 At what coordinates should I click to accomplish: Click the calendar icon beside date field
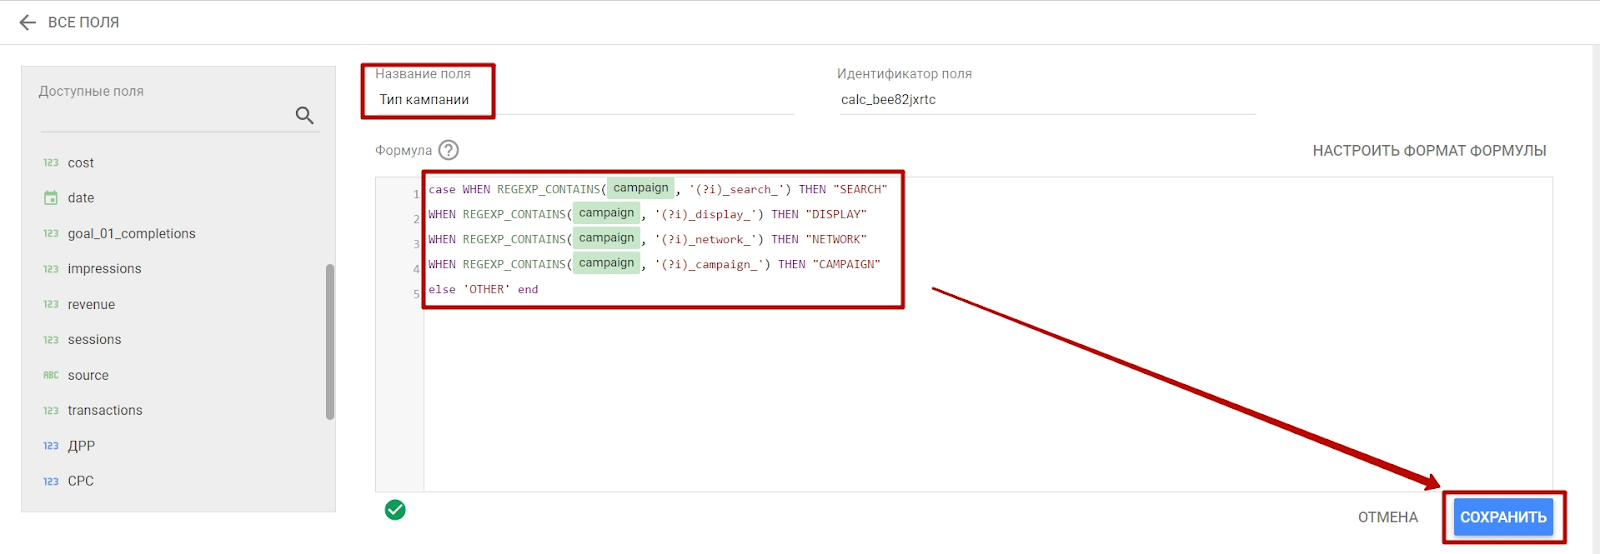pyautogui.click(x=51, y=198)
